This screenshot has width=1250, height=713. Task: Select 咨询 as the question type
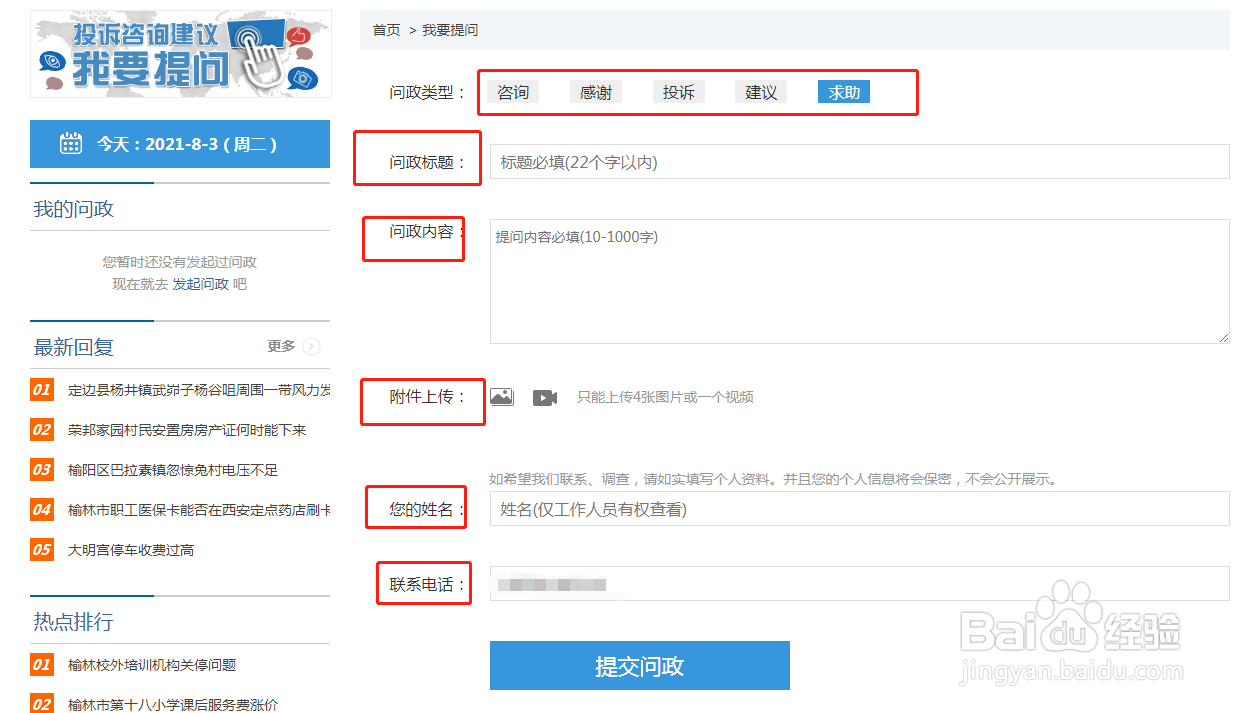click(513, 91)
